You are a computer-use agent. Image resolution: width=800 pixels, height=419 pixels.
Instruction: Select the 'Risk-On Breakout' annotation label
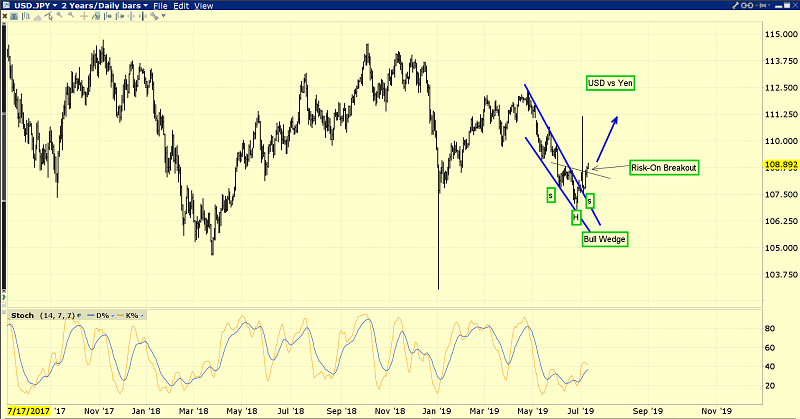664,167
